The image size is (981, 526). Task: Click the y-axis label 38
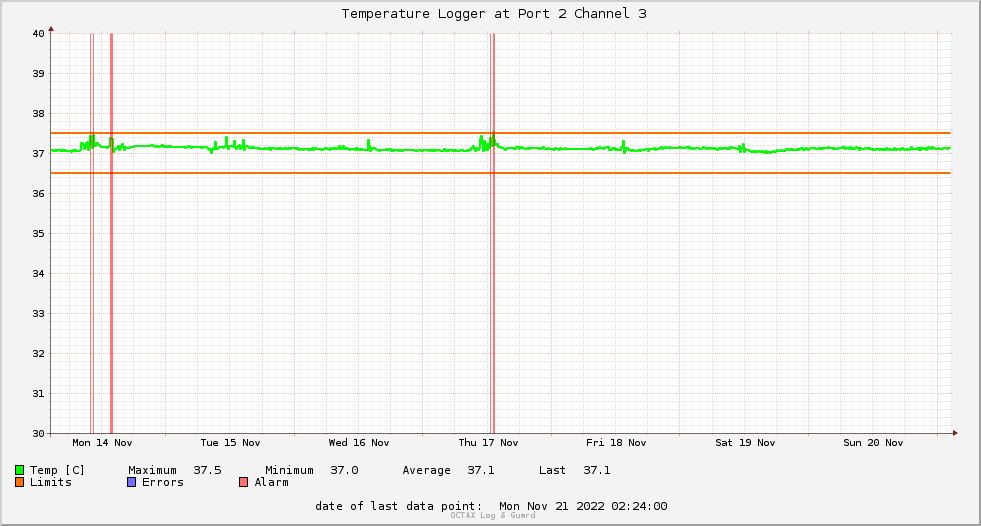coord(39,114)
